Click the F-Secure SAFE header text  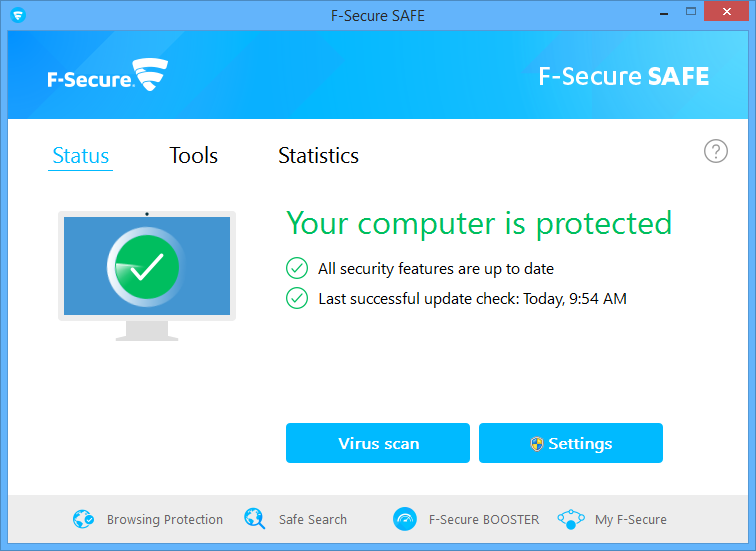(x=623, y=77)
